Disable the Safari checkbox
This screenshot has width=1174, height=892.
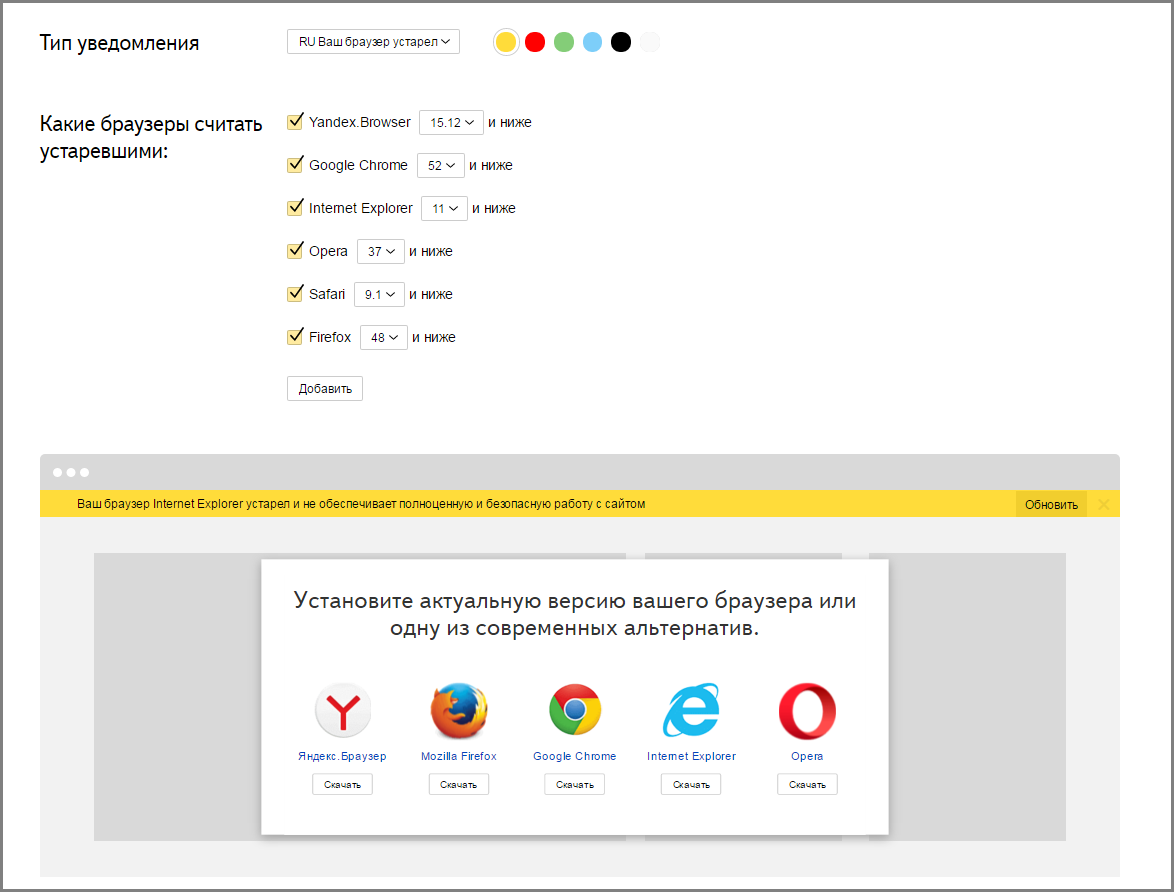(x=295, y=294)
